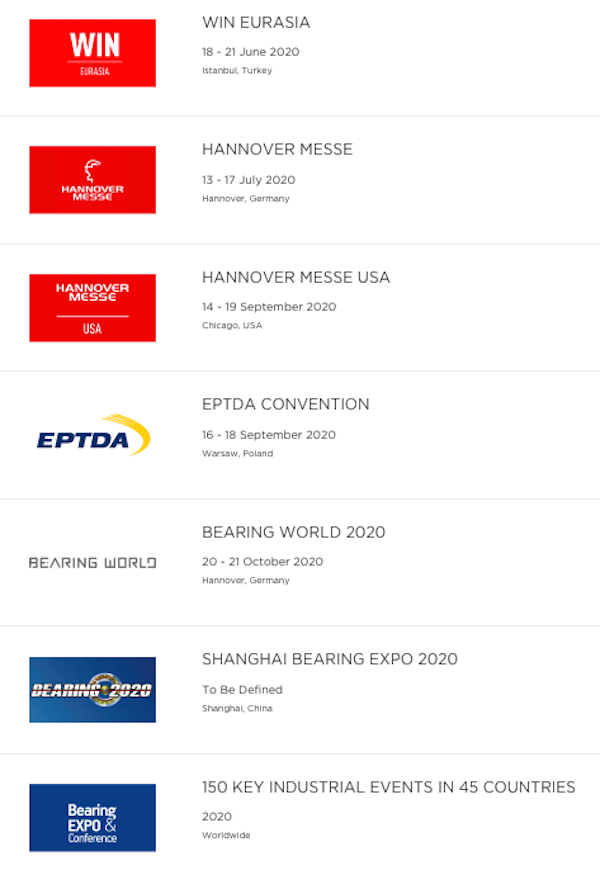Viewport: 600px width, 870px height.
Task: Open the Bearing EXPO & Conference logo
Action: coord(92,817)
